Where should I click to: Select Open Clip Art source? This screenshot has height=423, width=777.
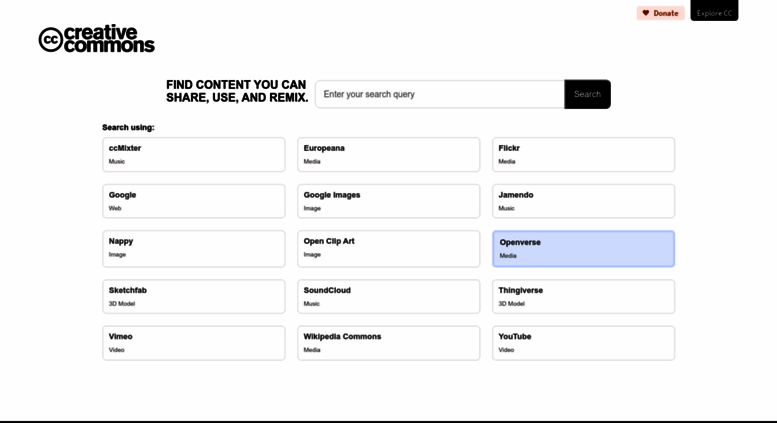(388, 249)
